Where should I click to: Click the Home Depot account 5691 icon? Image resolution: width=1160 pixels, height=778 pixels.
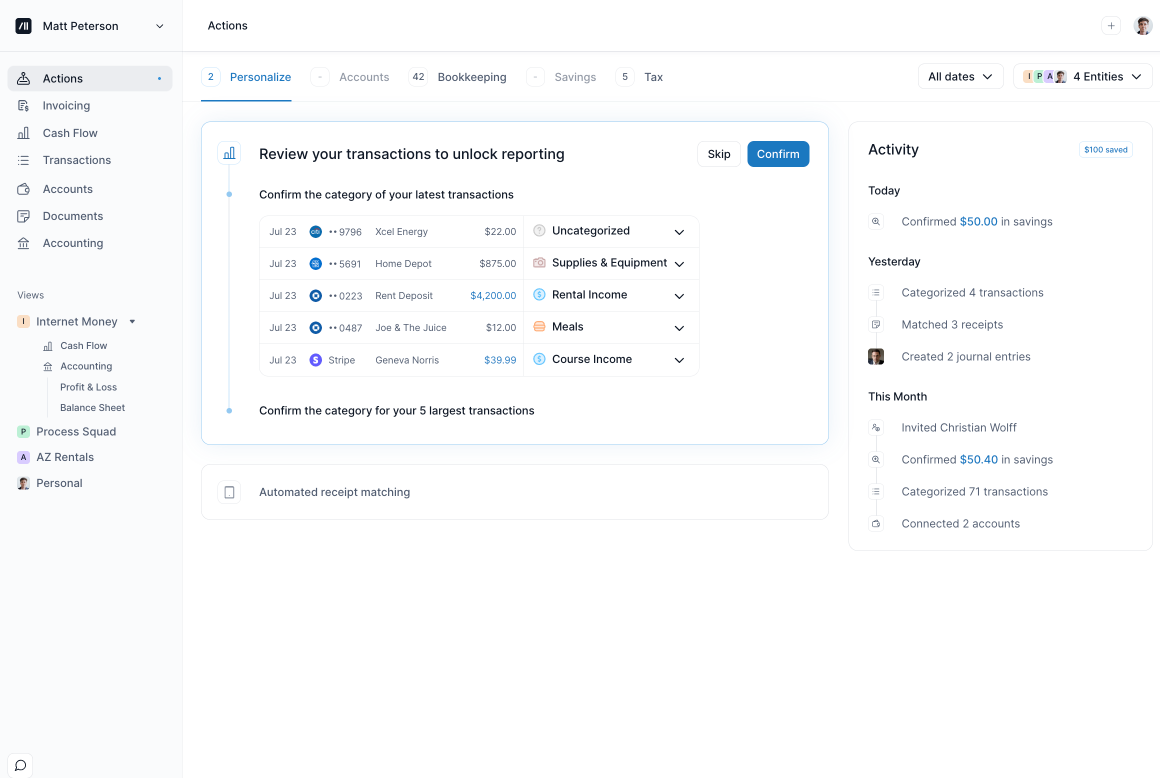[315, 263]
